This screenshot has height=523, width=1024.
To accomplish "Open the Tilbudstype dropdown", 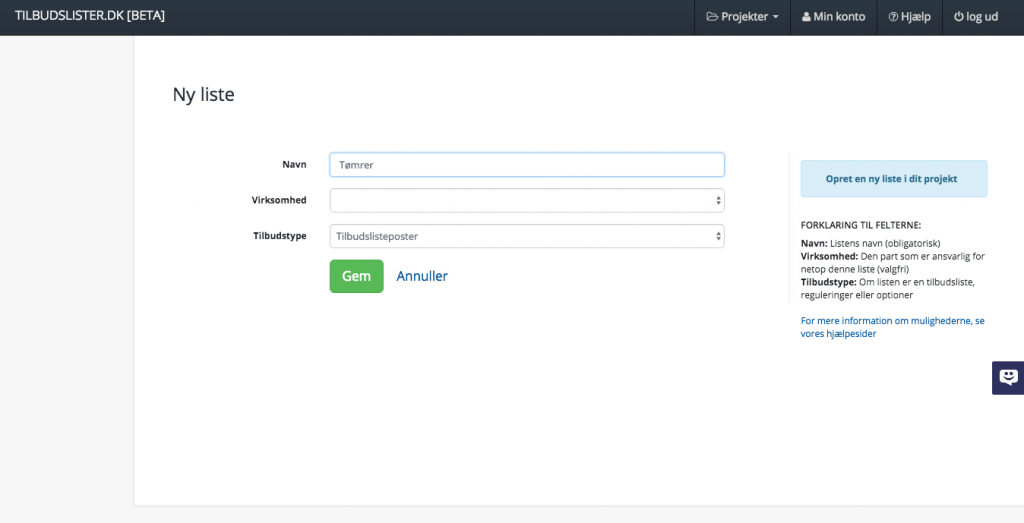I will pyautogui.click(x=527, y=236).
